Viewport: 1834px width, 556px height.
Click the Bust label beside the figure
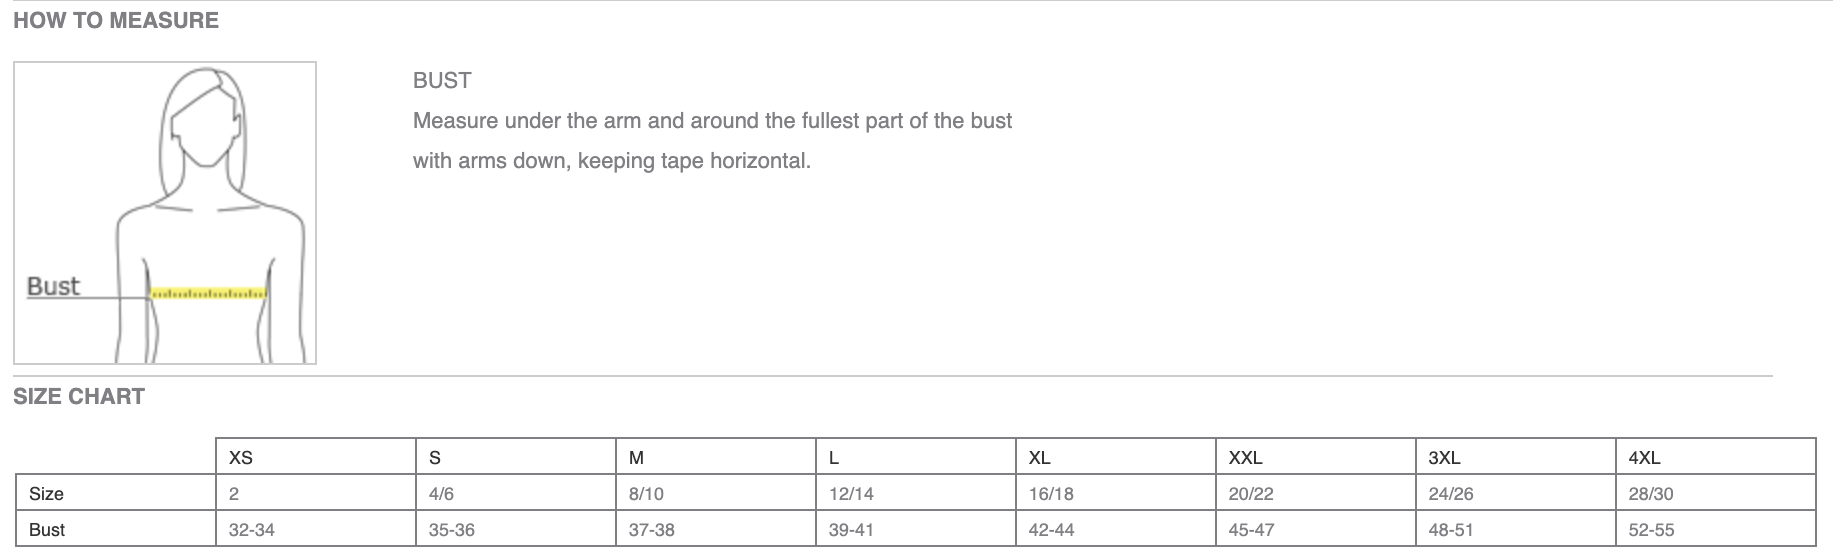point(53,286)
